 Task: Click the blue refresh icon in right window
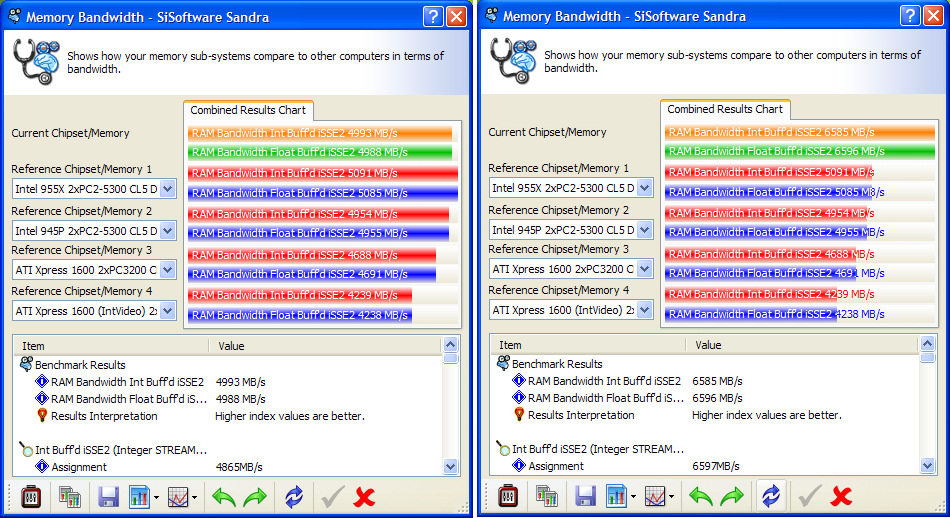(x=770, y=496)
